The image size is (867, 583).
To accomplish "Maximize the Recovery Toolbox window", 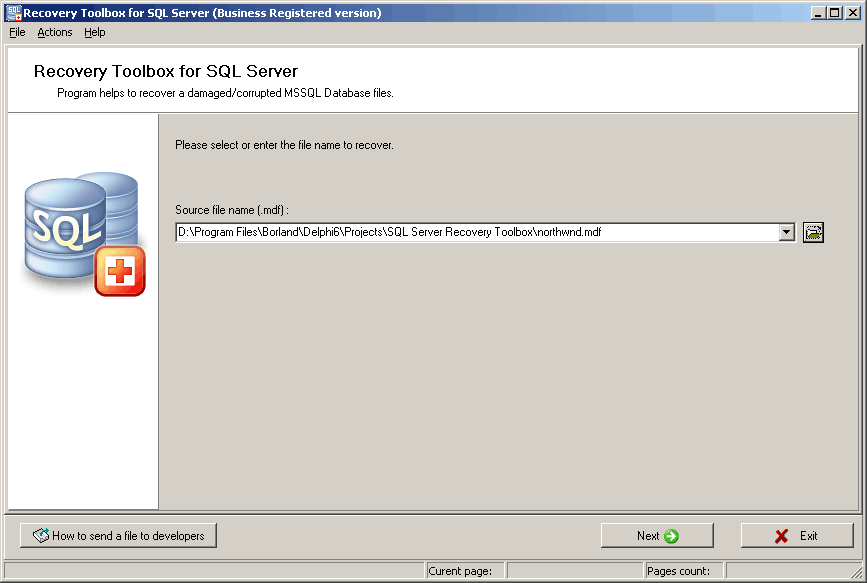I will (x=835, y=13).
